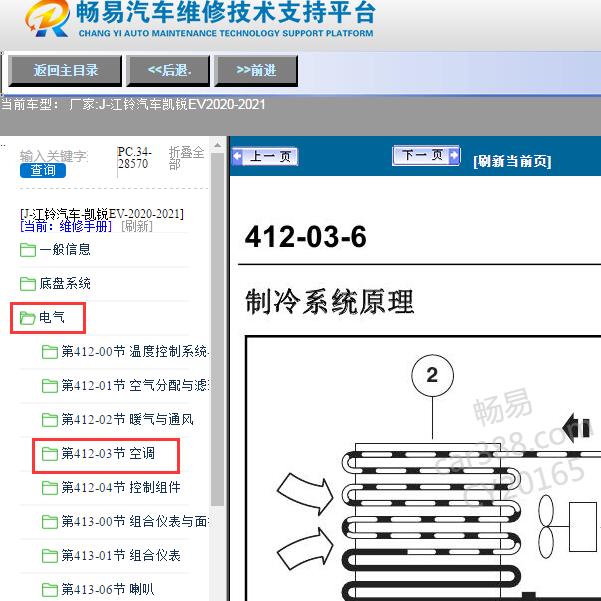Open 第413-00节 组合仪表与面 section

coord(135,521)
